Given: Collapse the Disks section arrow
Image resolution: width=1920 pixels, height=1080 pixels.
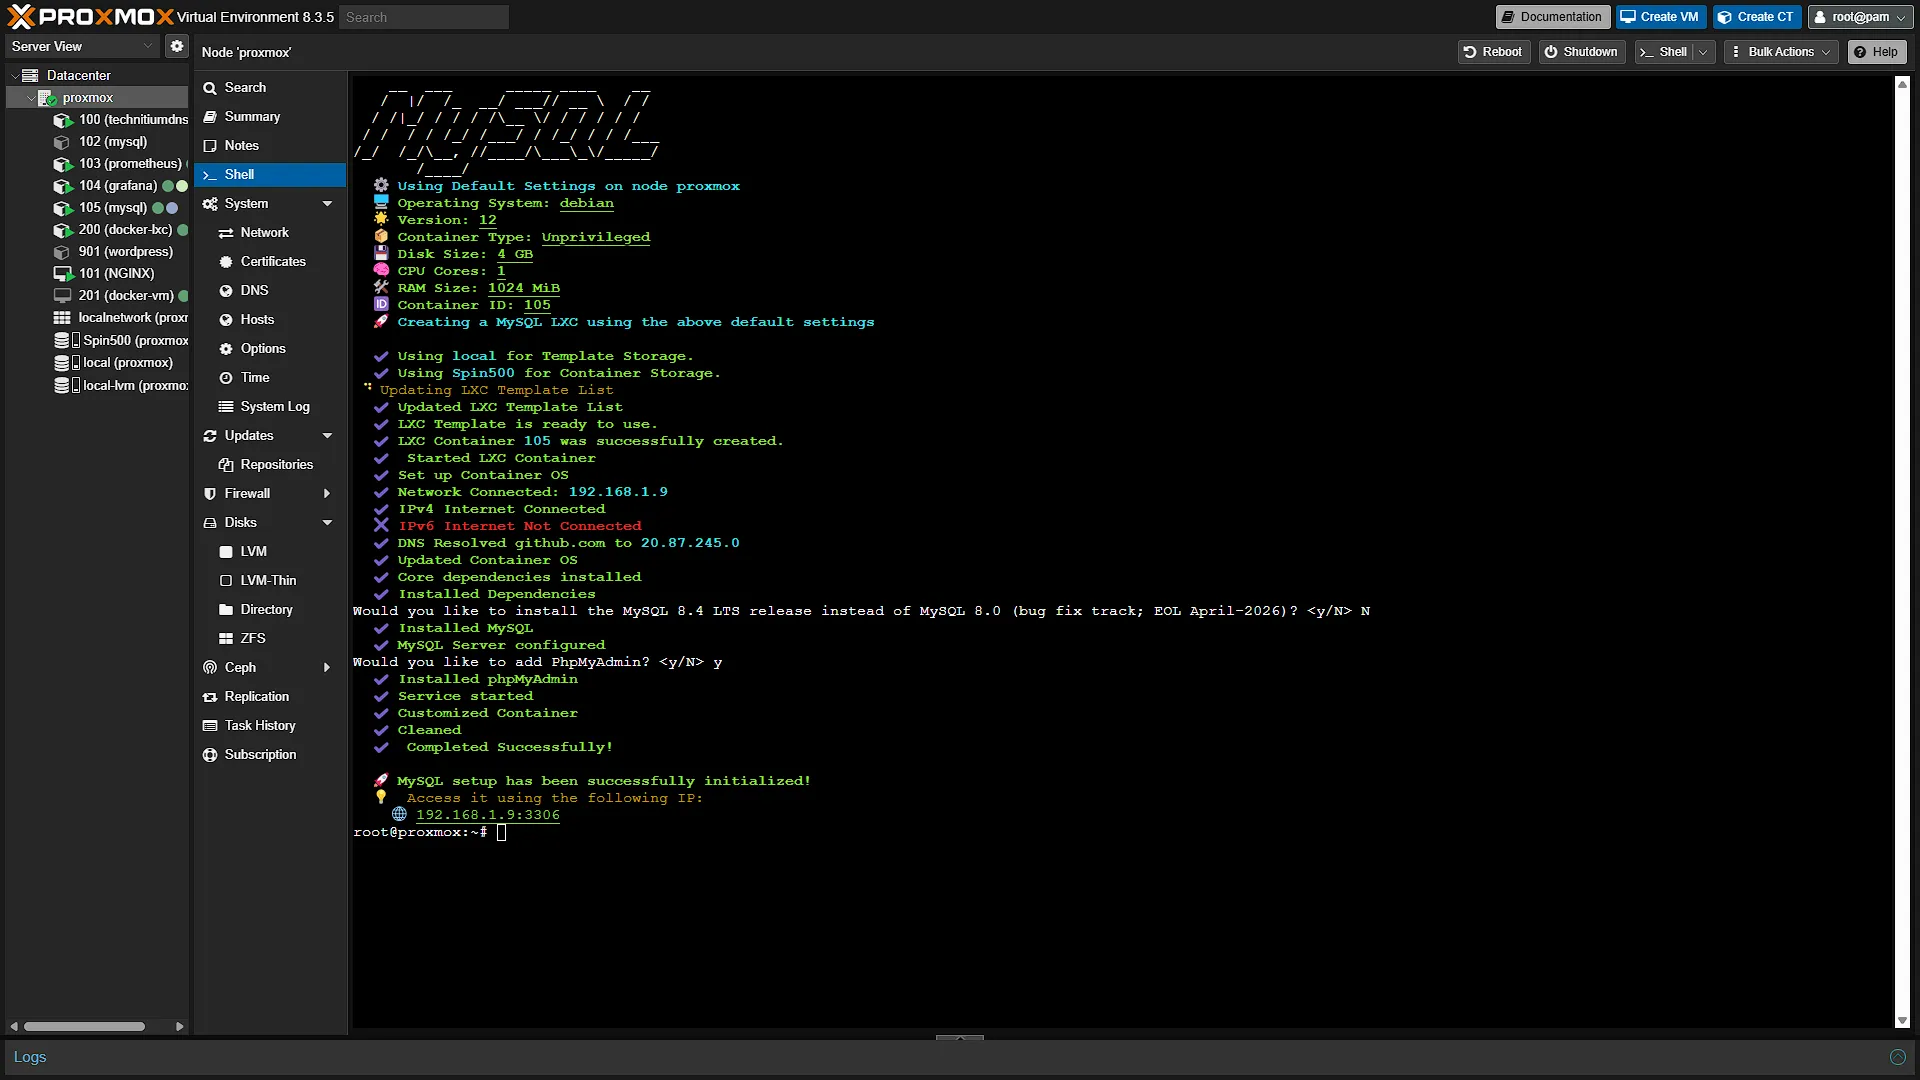Looking at the screenshot, I should coord(327,523).
